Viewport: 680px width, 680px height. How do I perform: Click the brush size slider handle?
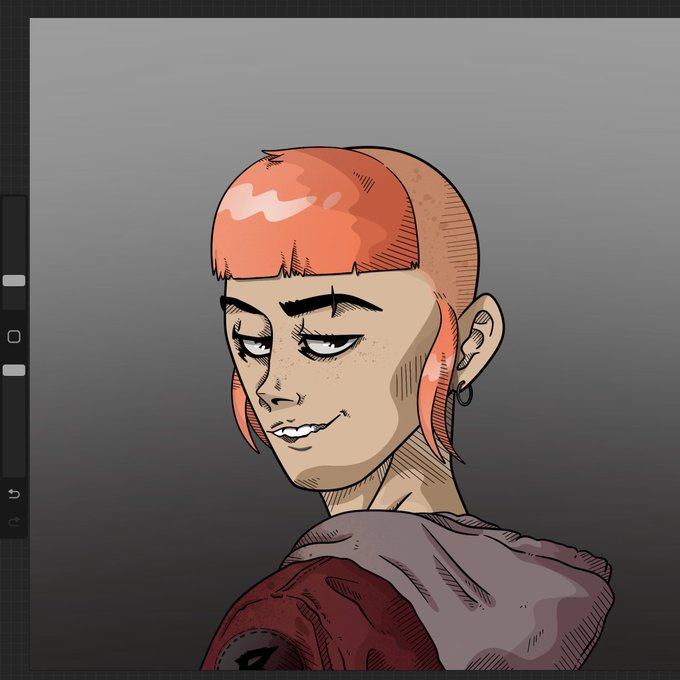coord(14,281)
